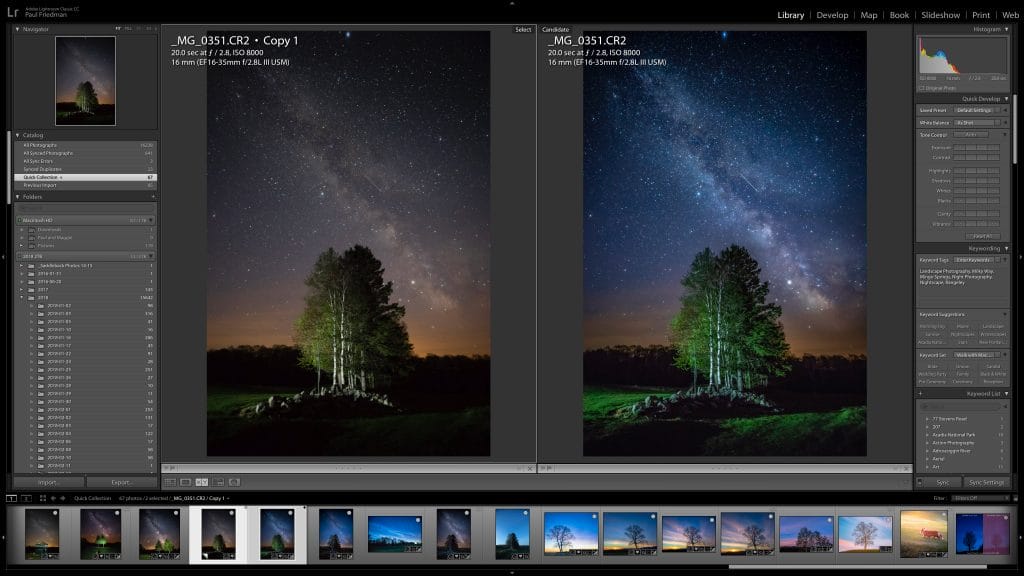This screenshot has height=576, width=1024.
Task: Open the White Balance As Shot dropdown
Action: click(x=975, y=121)
